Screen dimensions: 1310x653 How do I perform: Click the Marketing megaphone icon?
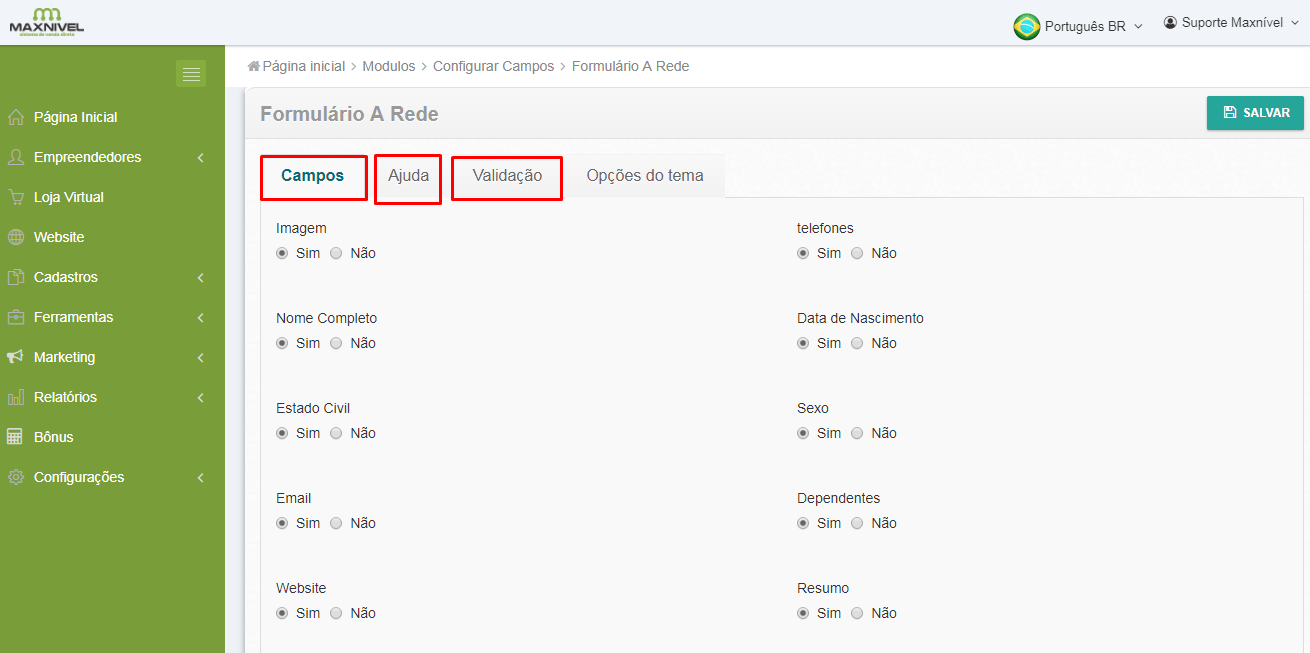pyautogui.click(x=16, y=357)
